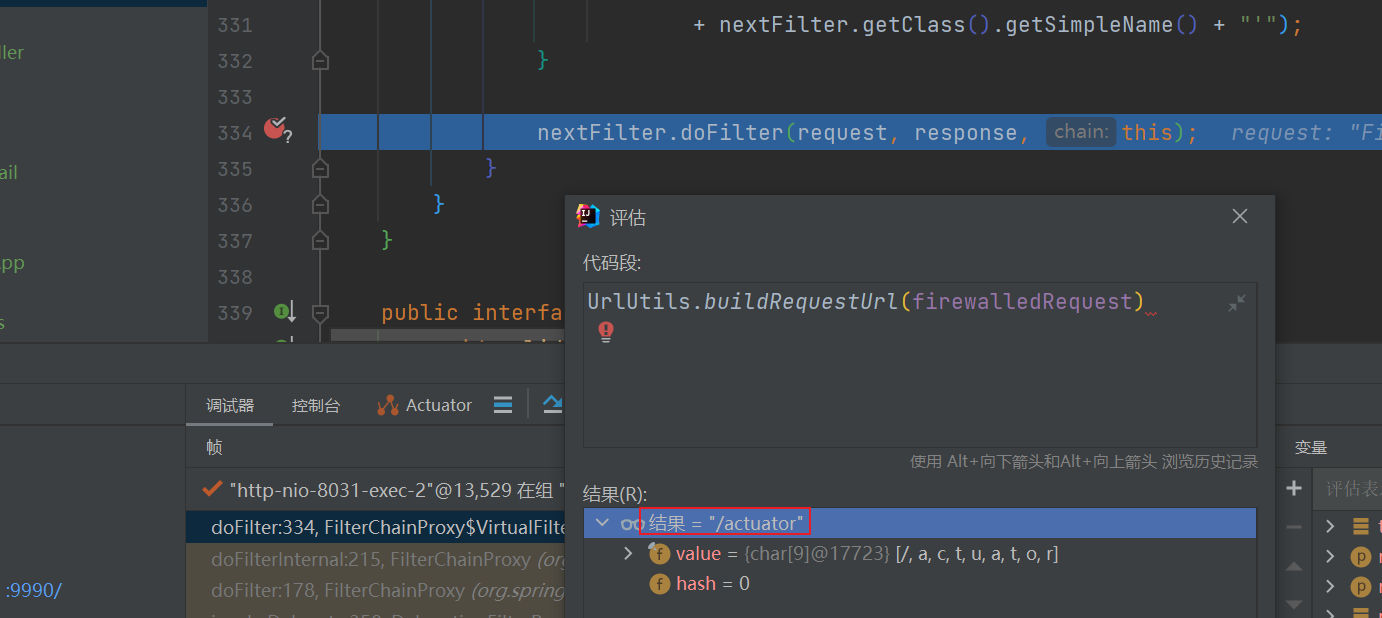Select the hash = 0 row
1382x618 pixels.
920,584
